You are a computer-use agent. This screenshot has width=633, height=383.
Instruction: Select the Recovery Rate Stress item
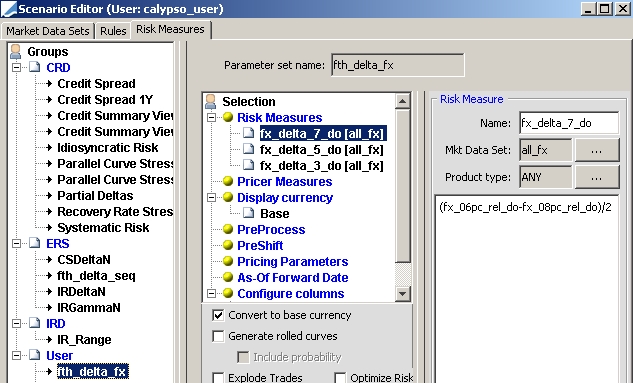pyautogui.click(x=115, y=211)
